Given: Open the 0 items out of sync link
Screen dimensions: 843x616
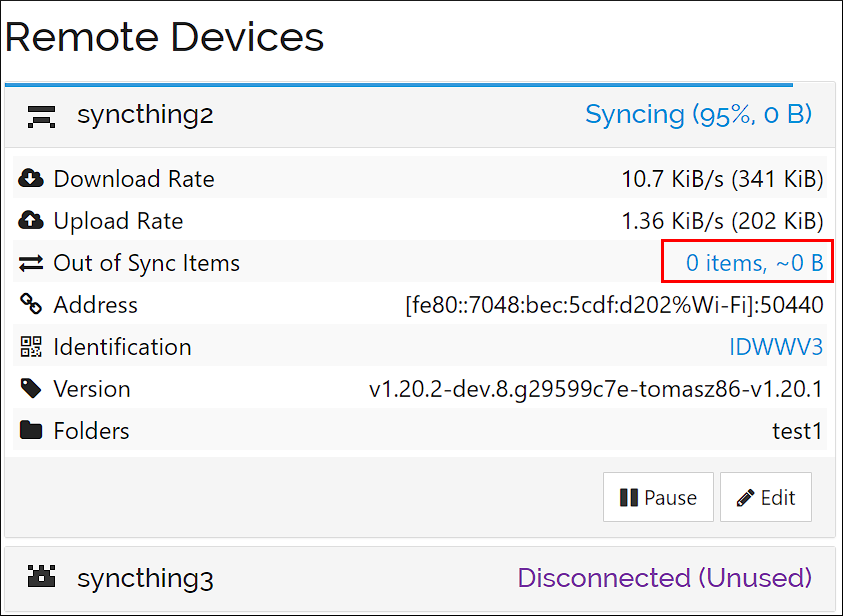Looking at the screenshot, I should 747,262.
